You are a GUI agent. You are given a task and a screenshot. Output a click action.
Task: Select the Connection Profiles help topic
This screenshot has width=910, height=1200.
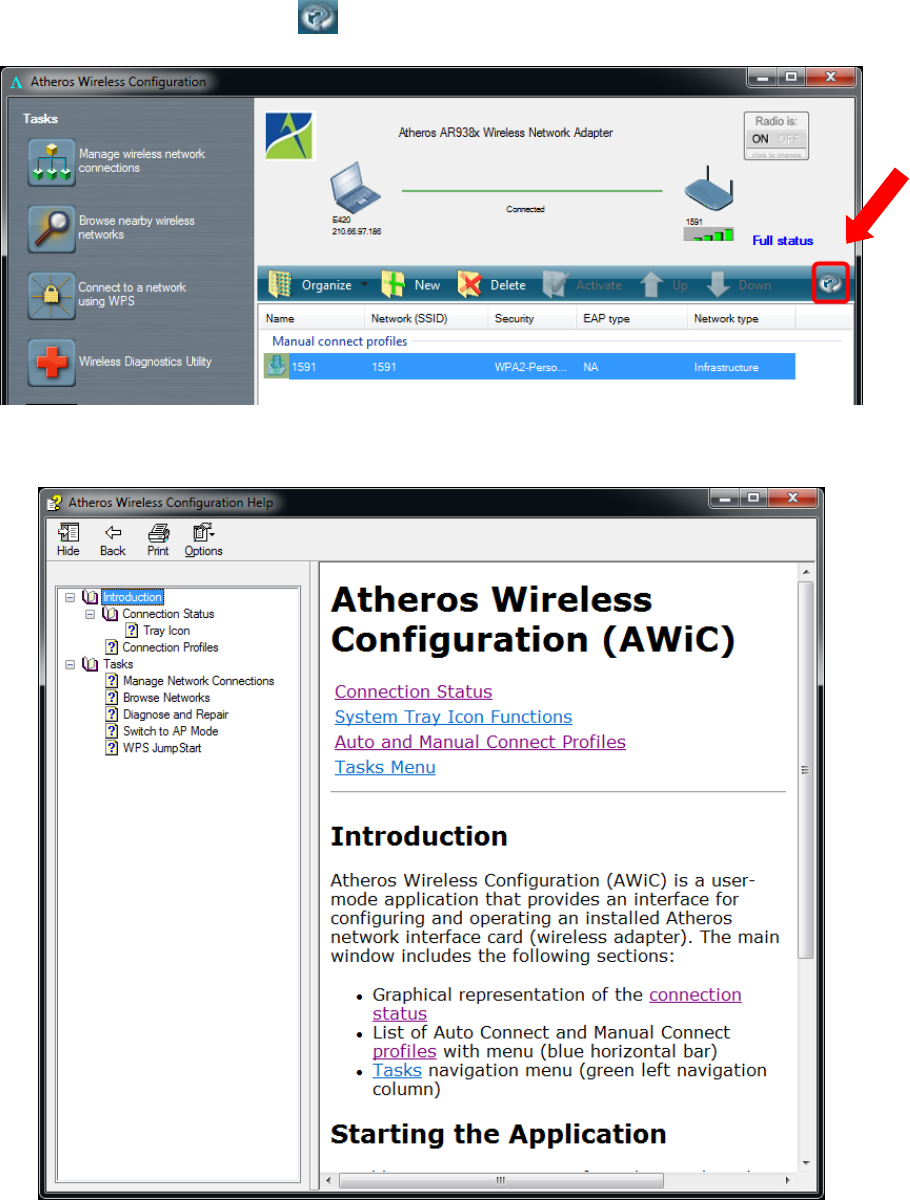pos(170,647)
